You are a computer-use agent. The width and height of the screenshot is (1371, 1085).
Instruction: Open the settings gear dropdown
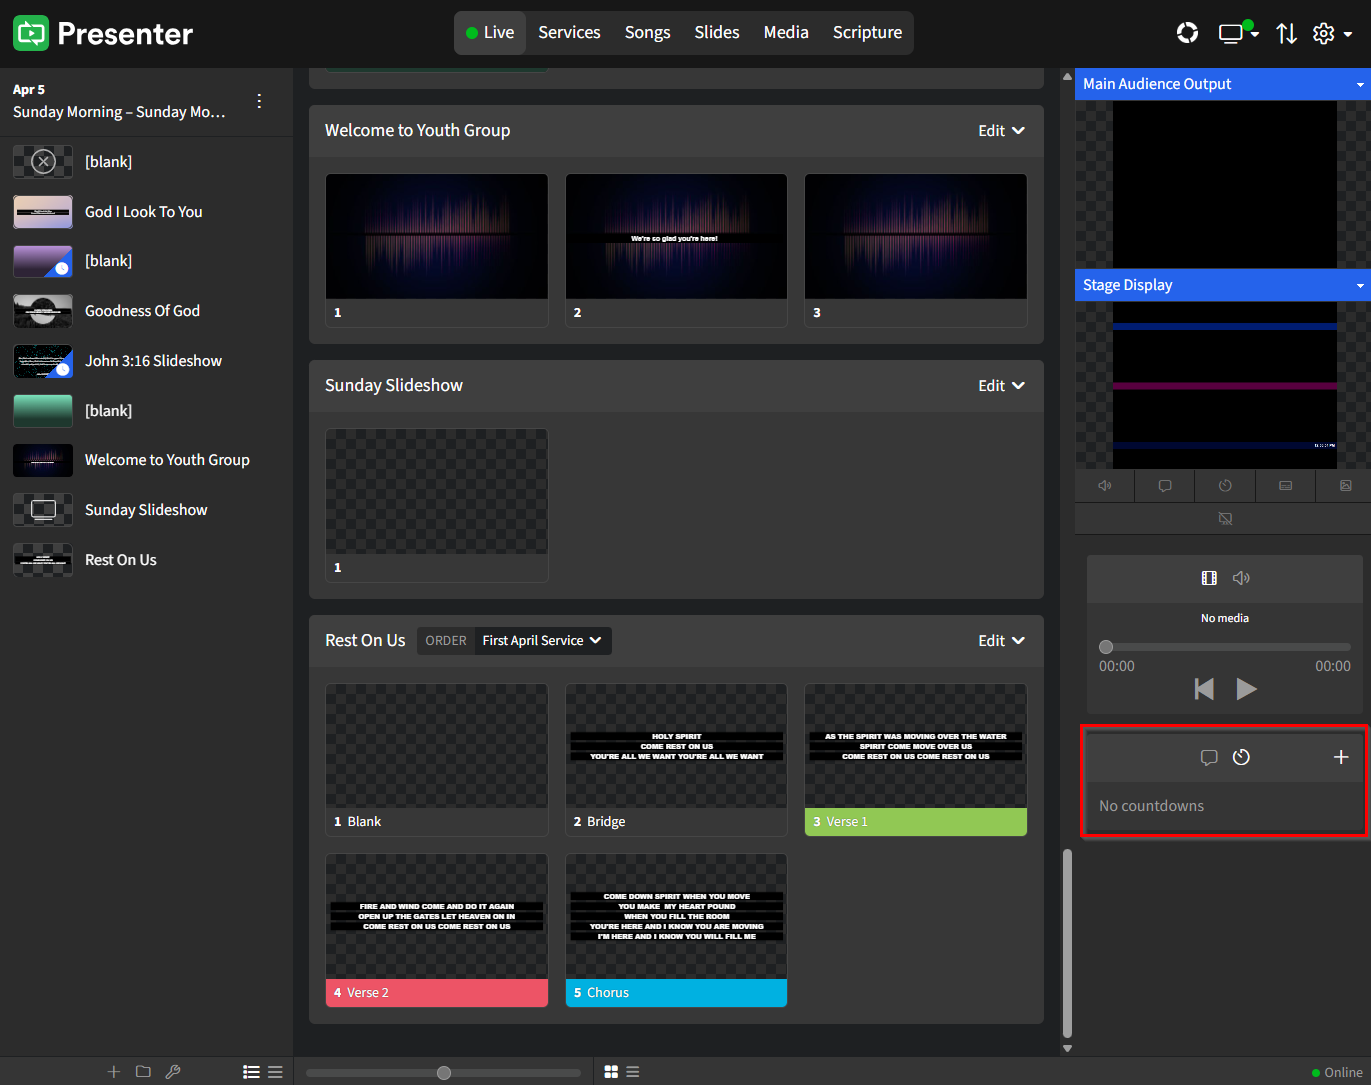[x=1330, y=33]
